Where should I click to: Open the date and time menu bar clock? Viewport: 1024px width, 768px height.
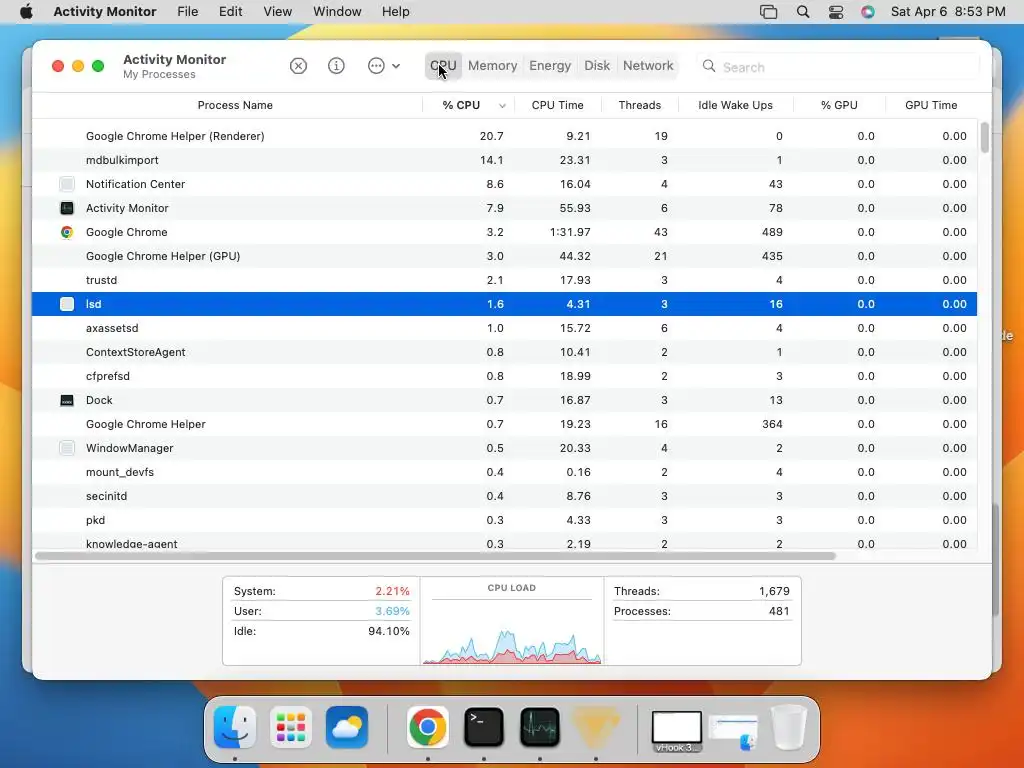[948, 12]
